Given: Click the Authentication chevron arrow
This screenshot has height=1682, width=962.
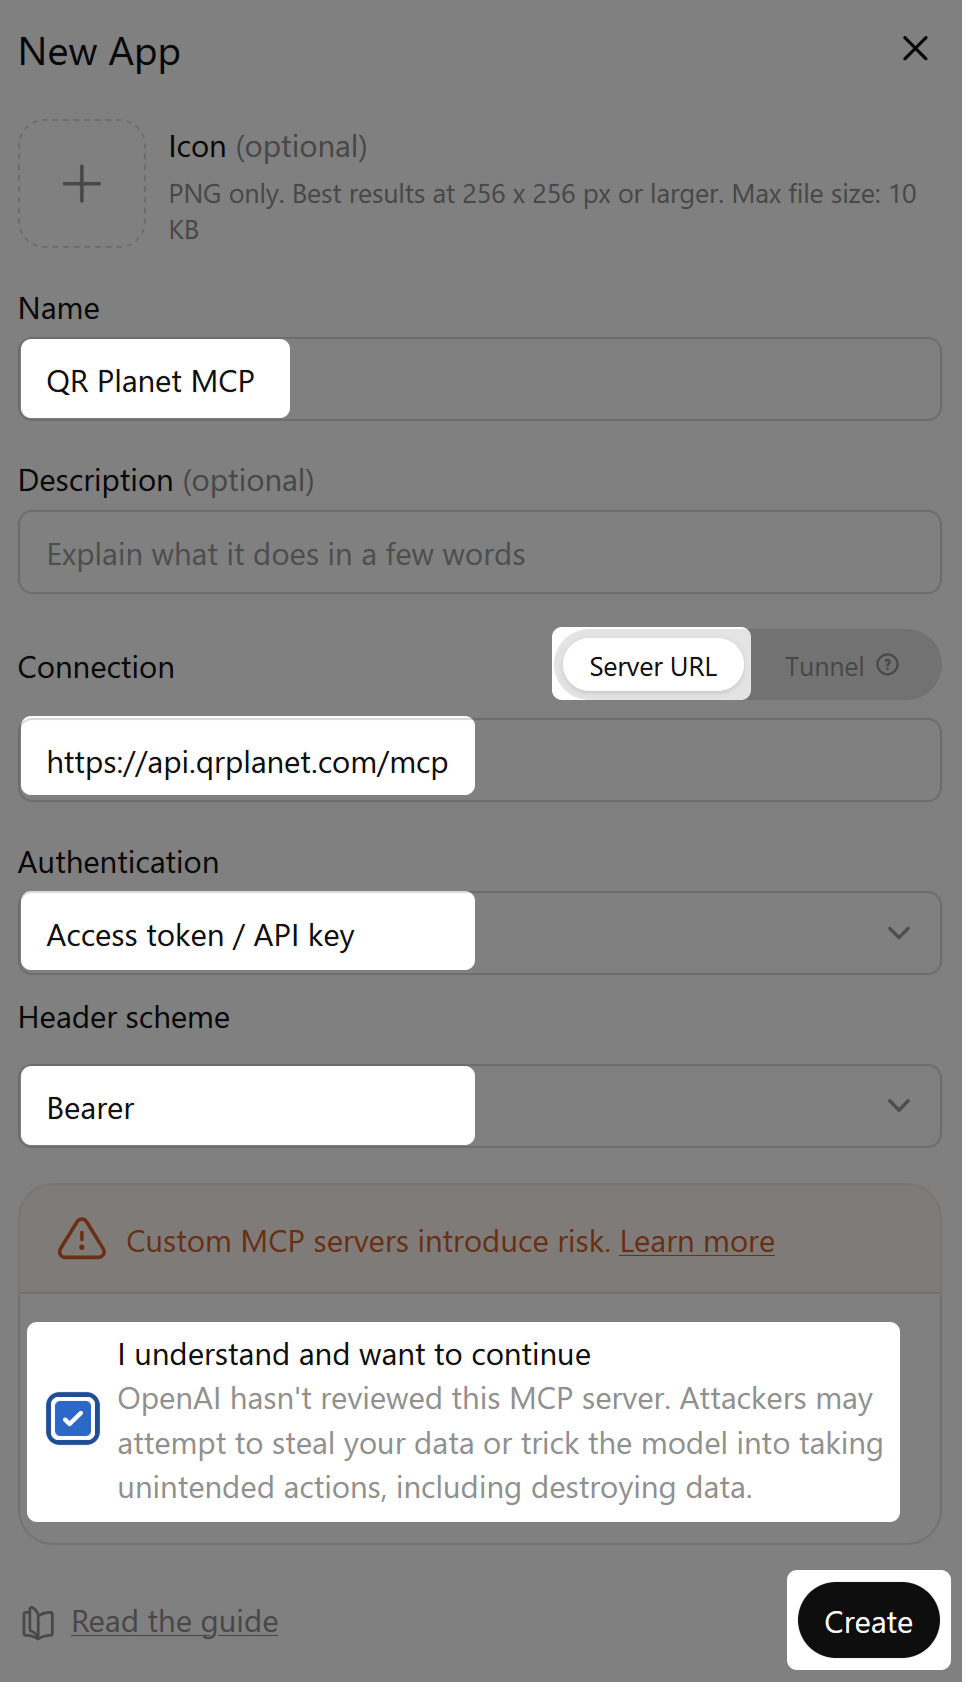Looking at the screenshot, I should [899, 933].
